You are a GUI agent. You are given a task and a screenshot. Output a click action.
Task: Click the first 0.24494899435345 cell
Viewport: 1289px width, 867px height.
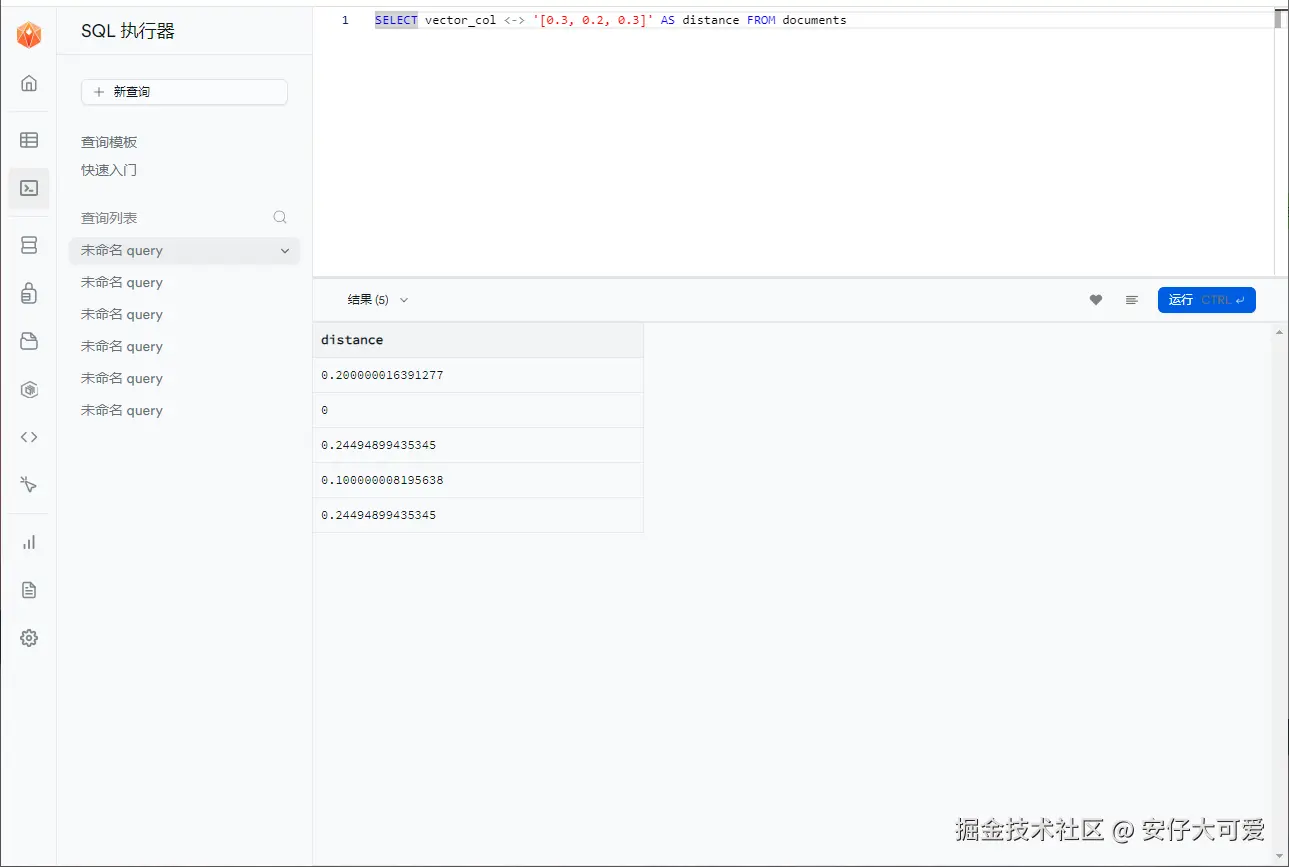point(478,445)
